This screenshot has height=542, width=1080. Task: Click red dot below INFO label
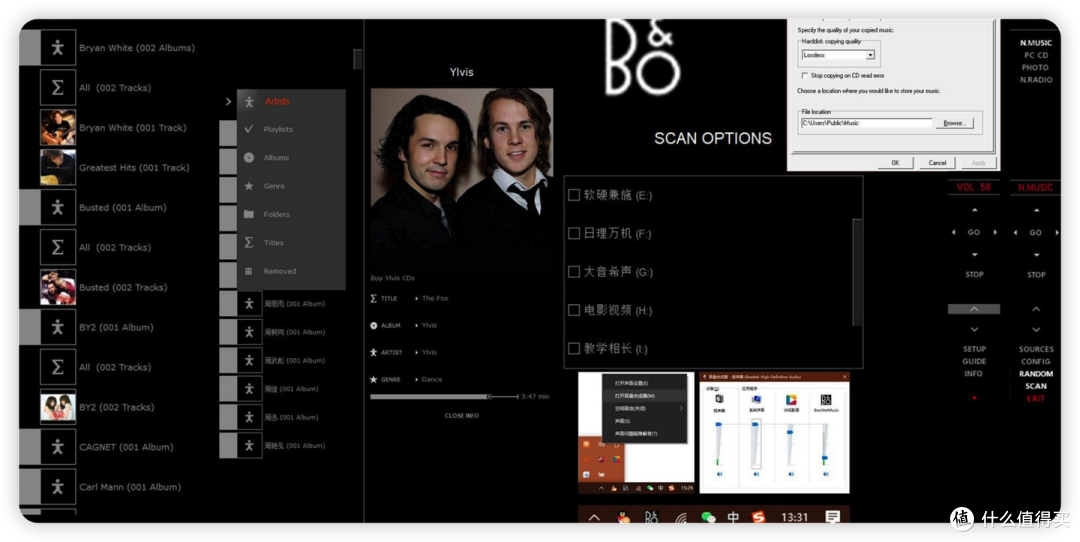(x=974, y=398)
